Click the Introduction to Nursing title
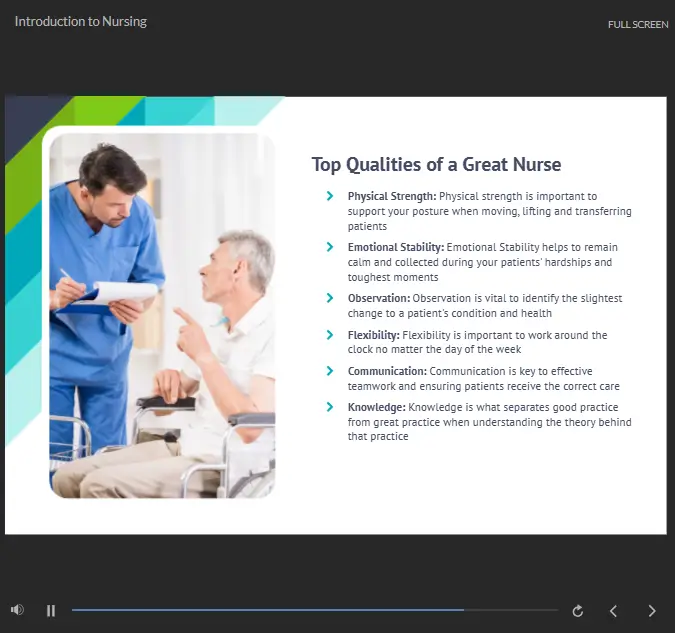The image size is (675, 633). click(81, 22)
